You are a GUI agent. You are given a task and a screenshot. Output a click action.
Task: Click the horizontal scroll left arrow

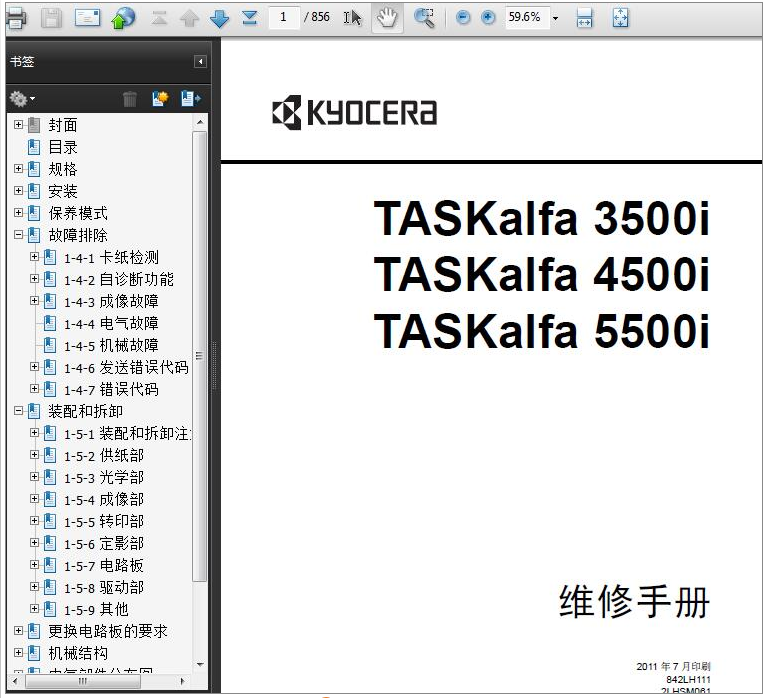[x=15, y=680]
